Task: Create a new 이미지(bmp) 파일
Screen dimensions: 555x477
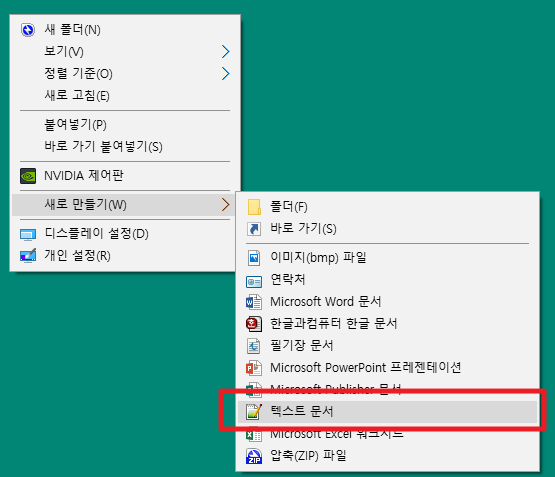Action: [388, 258]
